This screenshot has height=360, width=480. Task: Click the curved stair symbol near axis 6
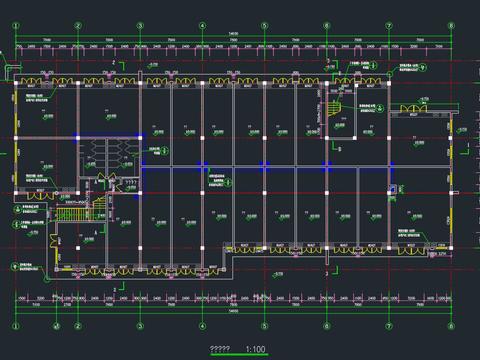pos(334,109)
